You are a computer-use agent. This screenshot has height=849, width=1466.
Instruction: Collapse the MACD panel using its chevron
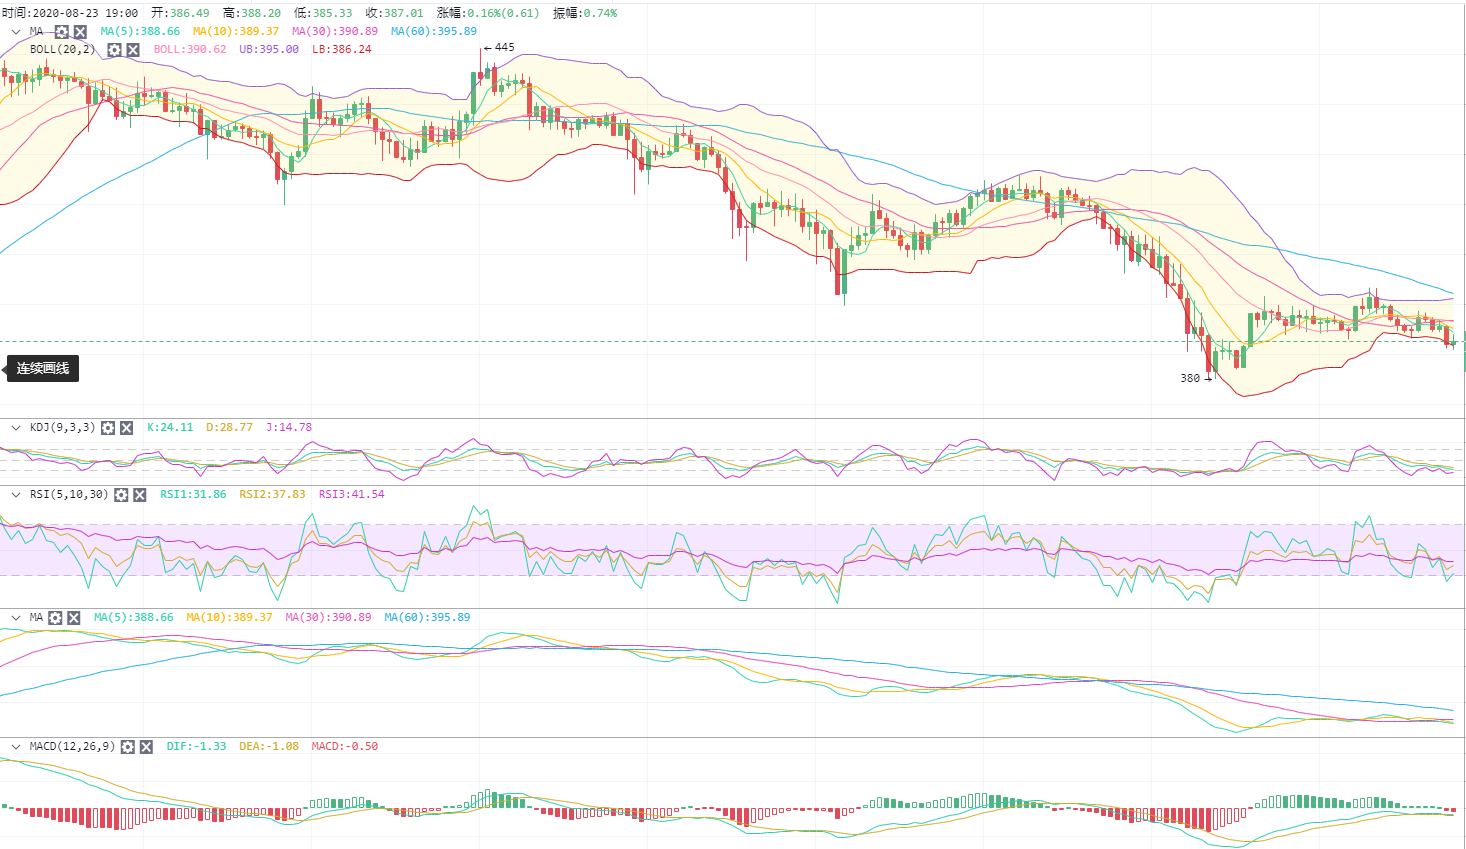point(16,747)
